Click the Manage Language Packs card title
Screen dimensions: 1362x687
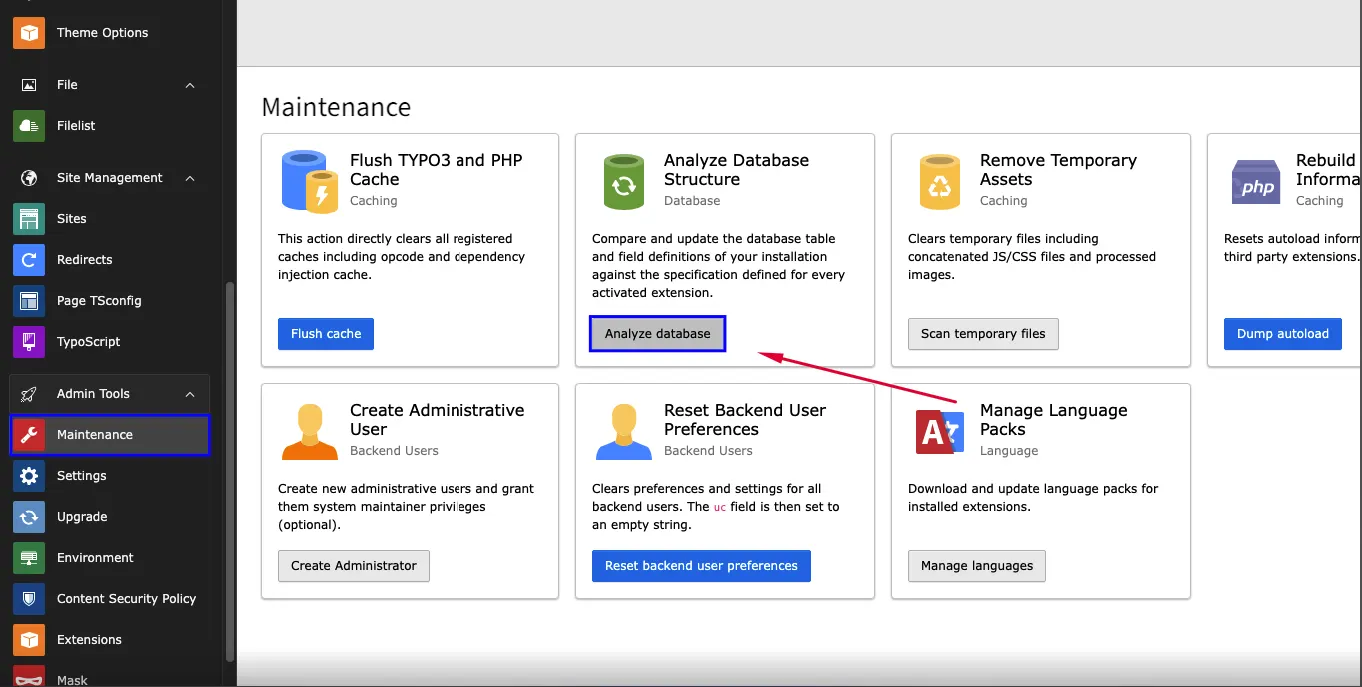coord(1053,420)
